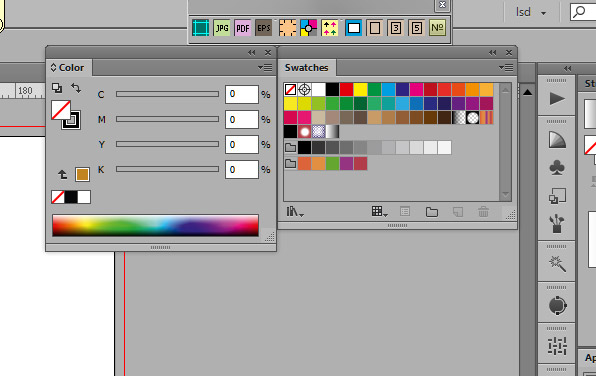The height and width of the screenshot is (376, 596).
Task: Click the EPS export icon
Action: click(264, 28)
